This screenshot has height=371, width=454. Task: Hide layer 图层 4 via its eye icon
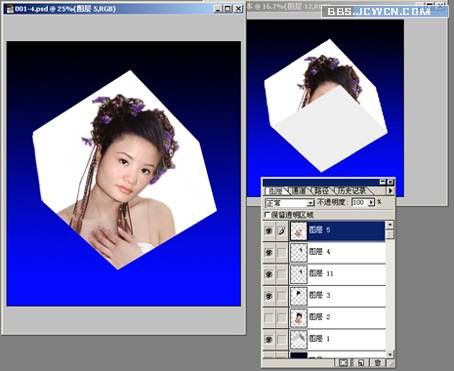269,253
